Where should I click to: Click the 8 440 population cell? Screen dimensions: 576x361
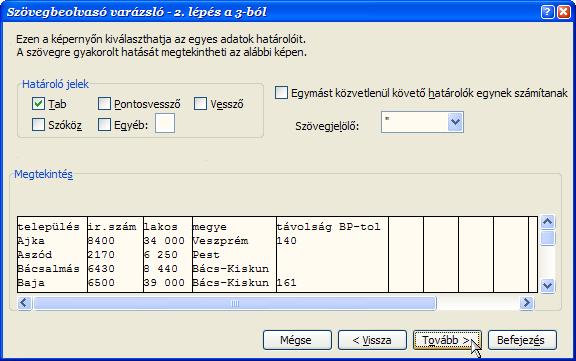[x=161, y=269]
